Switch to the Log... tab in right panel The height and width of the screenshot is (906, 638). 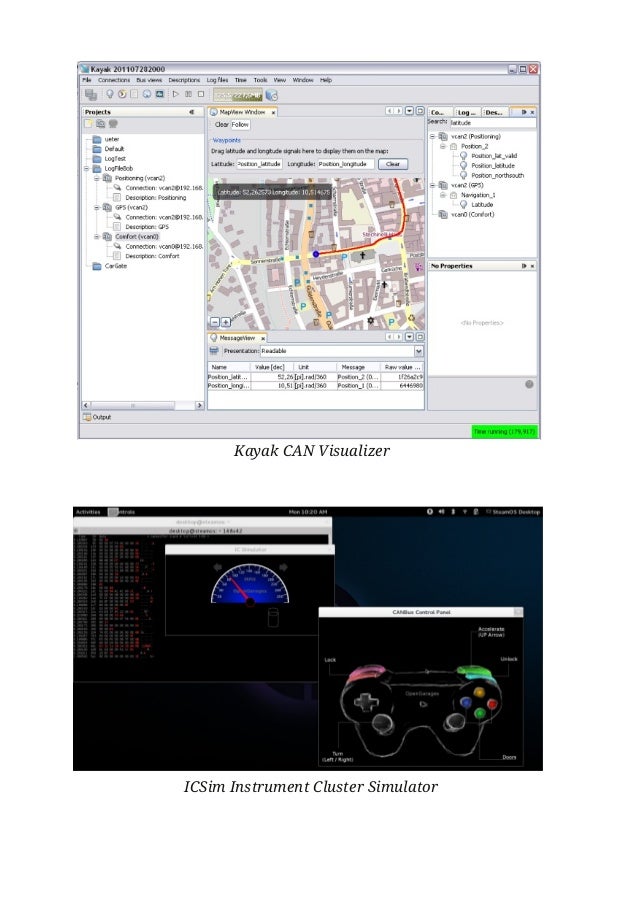coord(467,112)
